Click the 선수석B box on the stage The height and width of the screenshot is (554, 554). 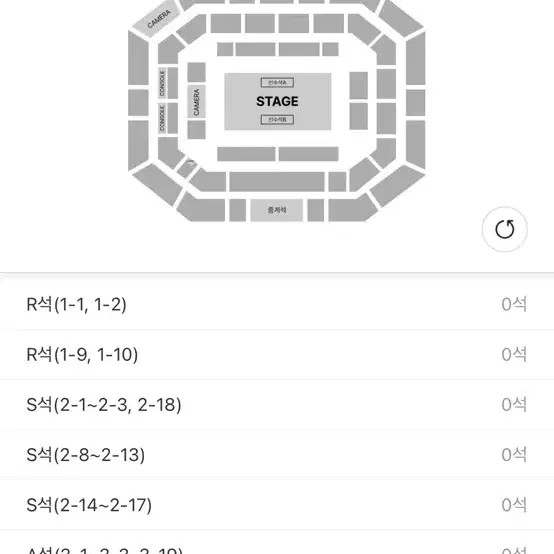[277, 120]
